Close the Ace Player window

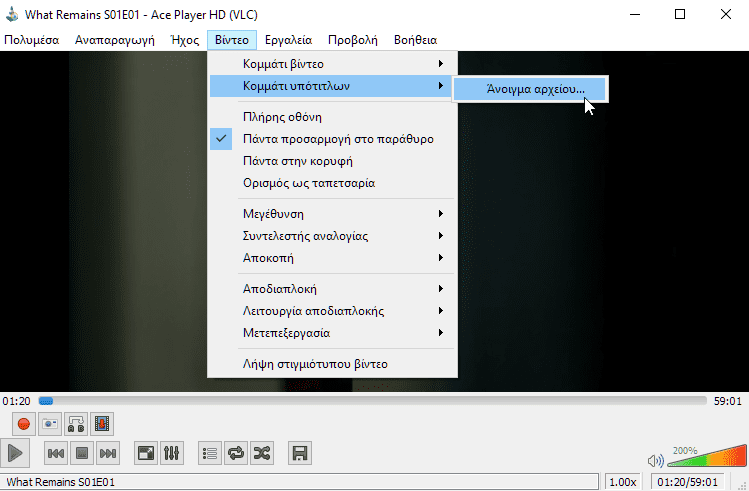tap(726, 14)
